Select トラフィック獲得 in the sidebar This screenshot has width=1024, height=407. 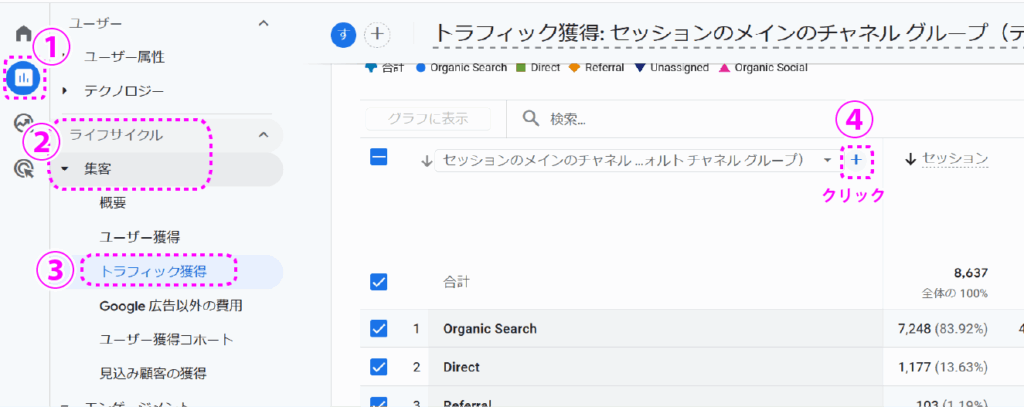click(154, 271)
